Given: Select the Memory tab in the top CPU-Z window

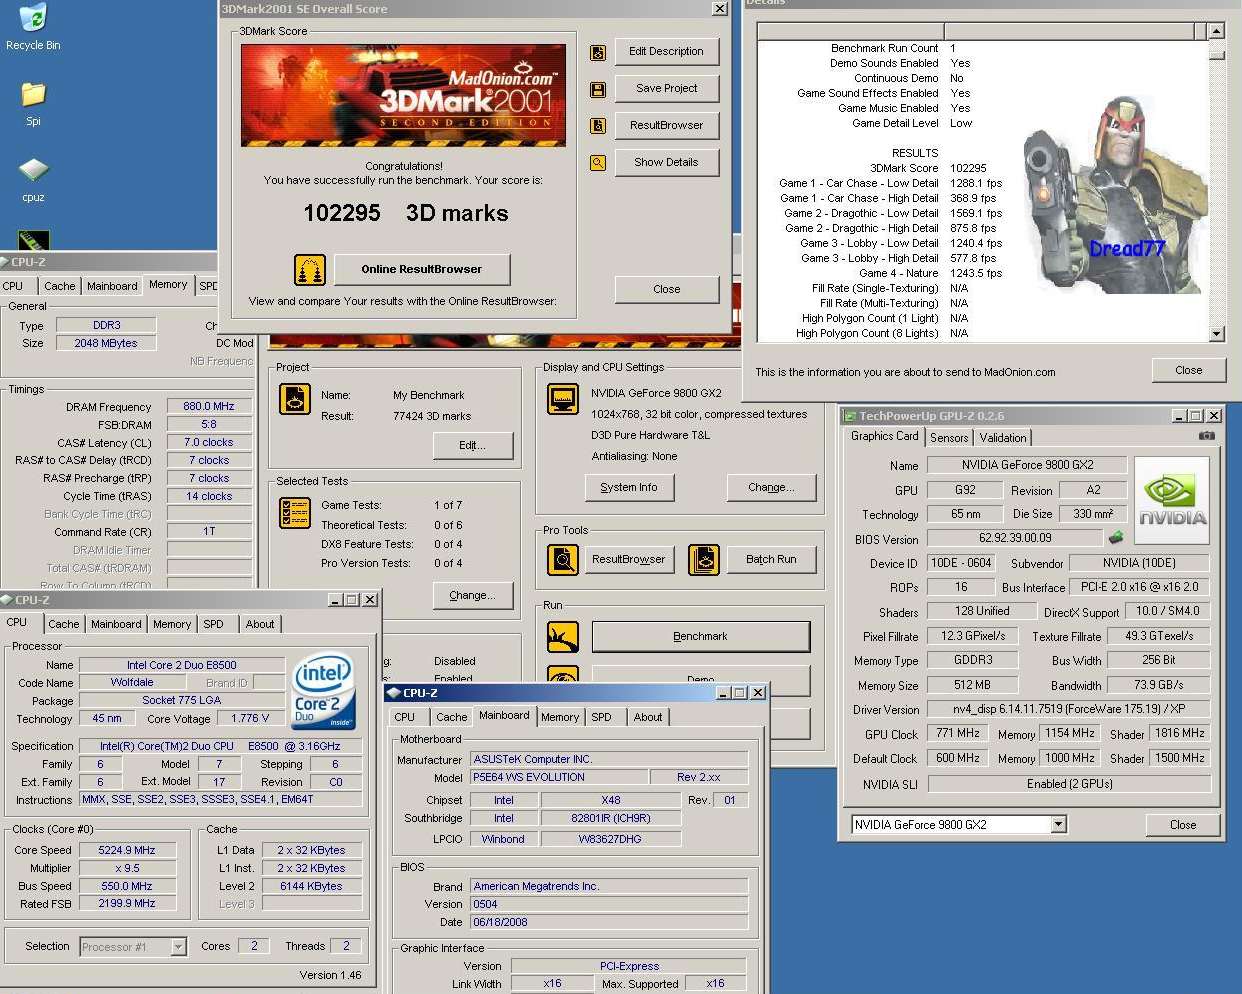Looking at the screenshot, I should pos(168,285).
